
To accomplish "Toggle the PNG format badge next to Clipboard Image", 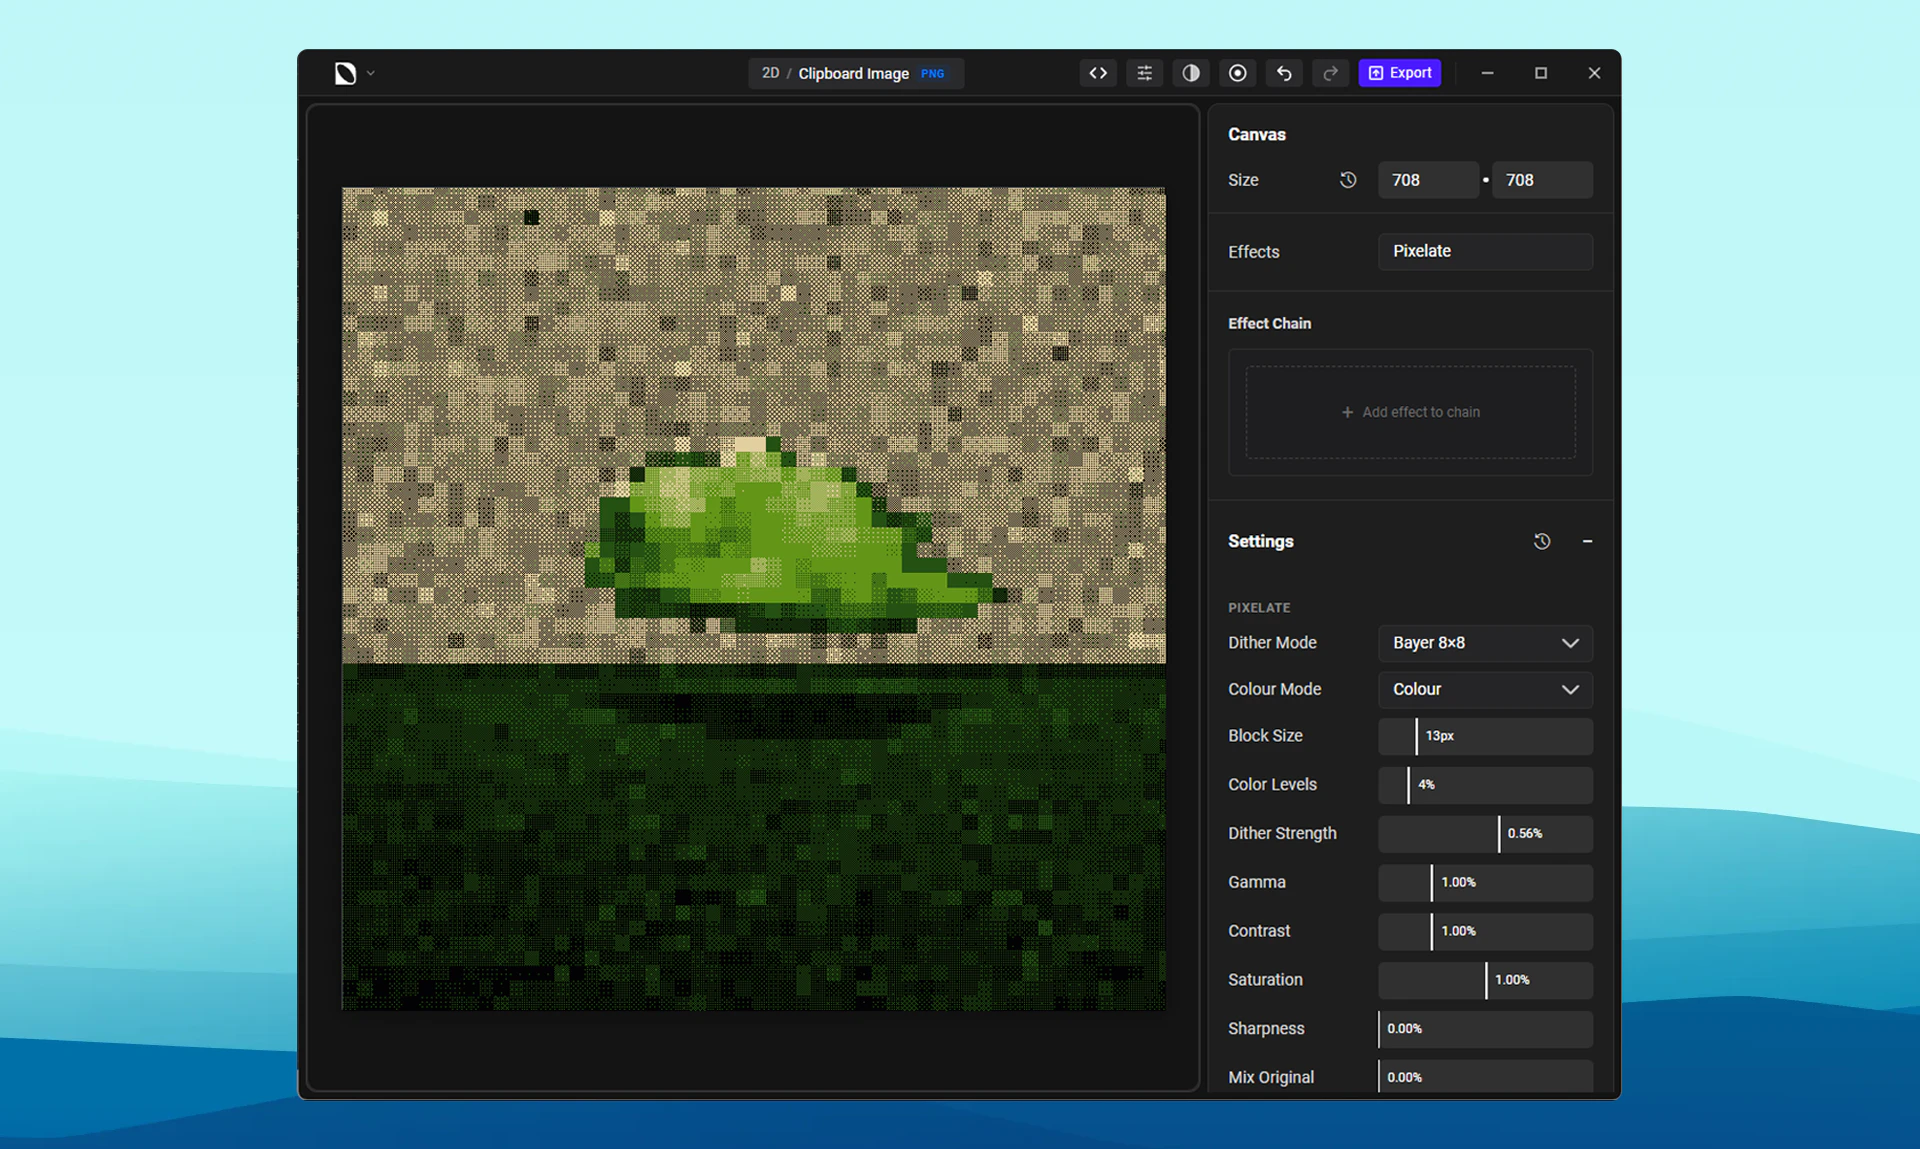I will (x=932, y=73).
